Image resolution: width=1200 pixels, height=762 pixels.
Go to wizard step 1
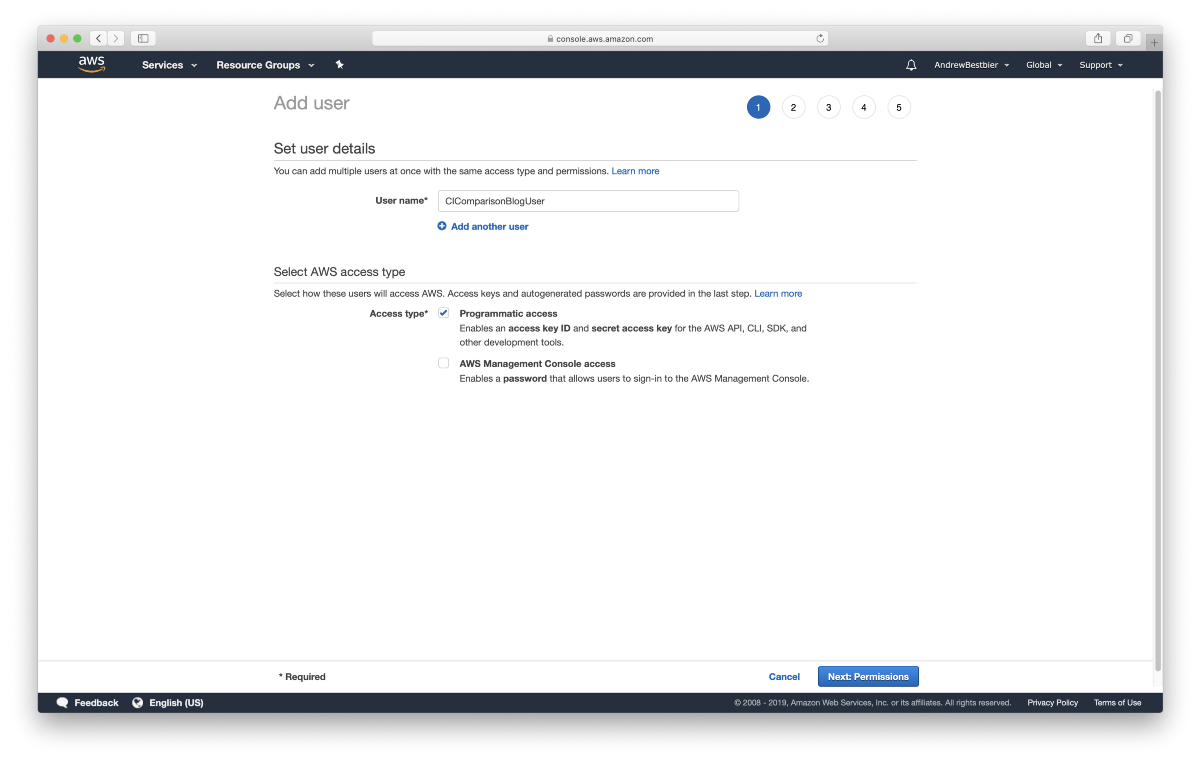758,107
